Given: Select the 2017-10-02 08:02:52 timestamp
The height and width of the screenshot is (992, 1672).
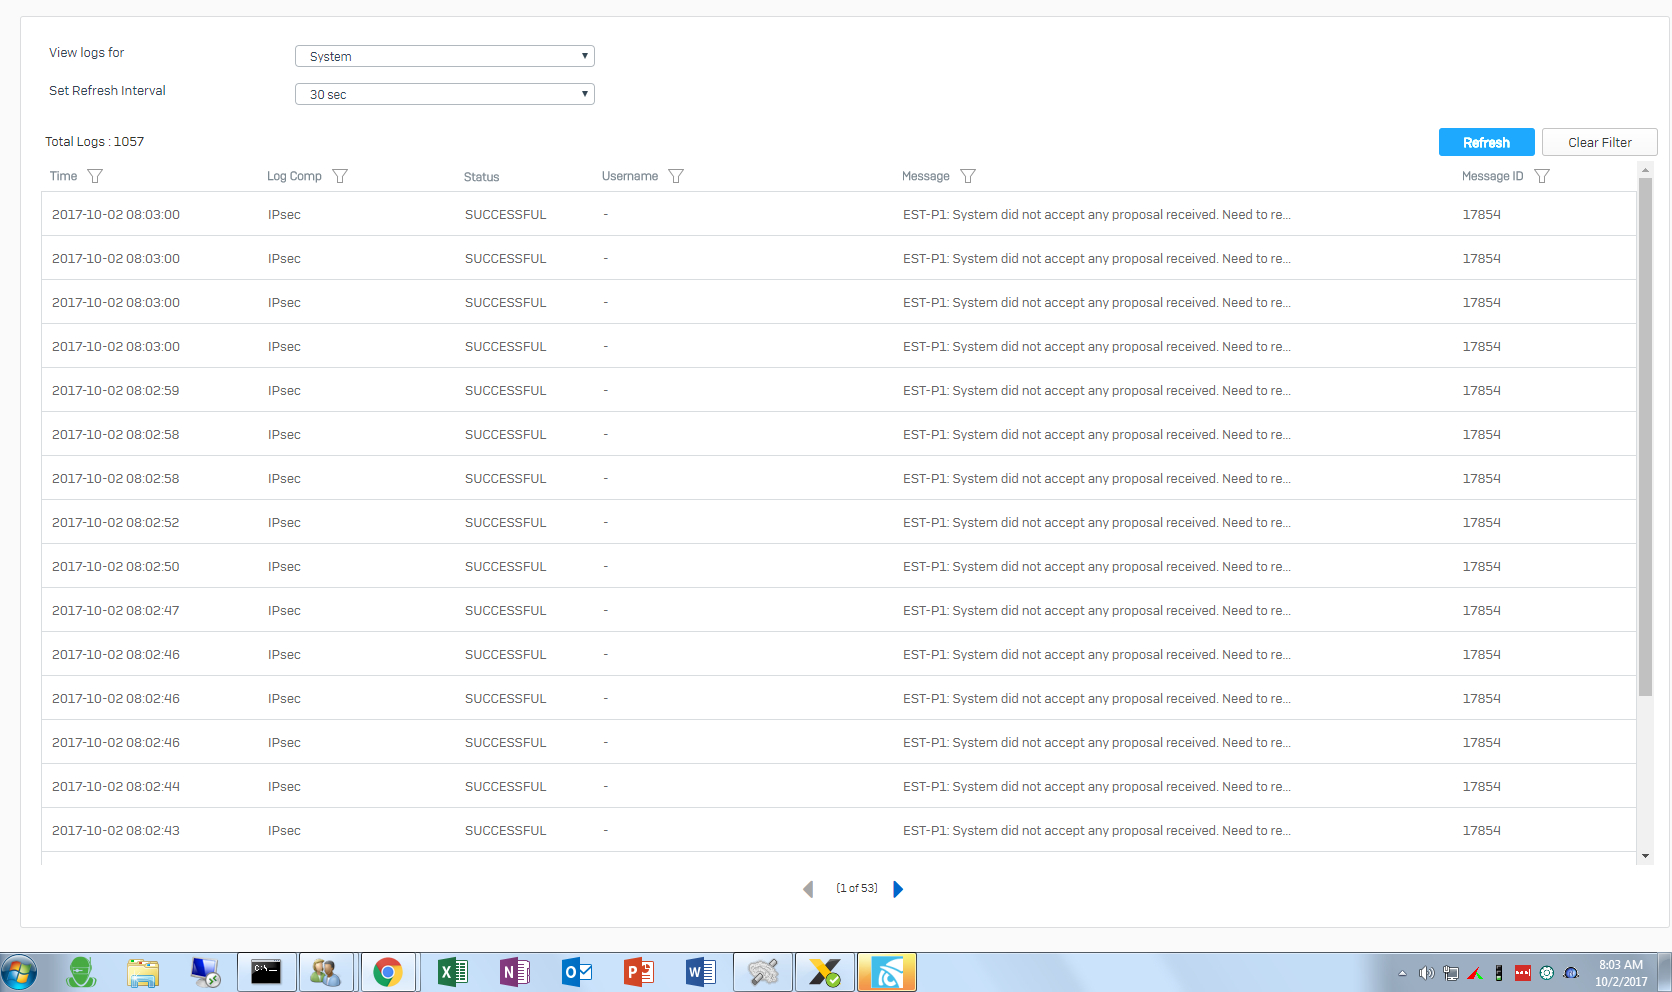Looking at the screenshot, I should pyautogui.click(x=116, y=522).
